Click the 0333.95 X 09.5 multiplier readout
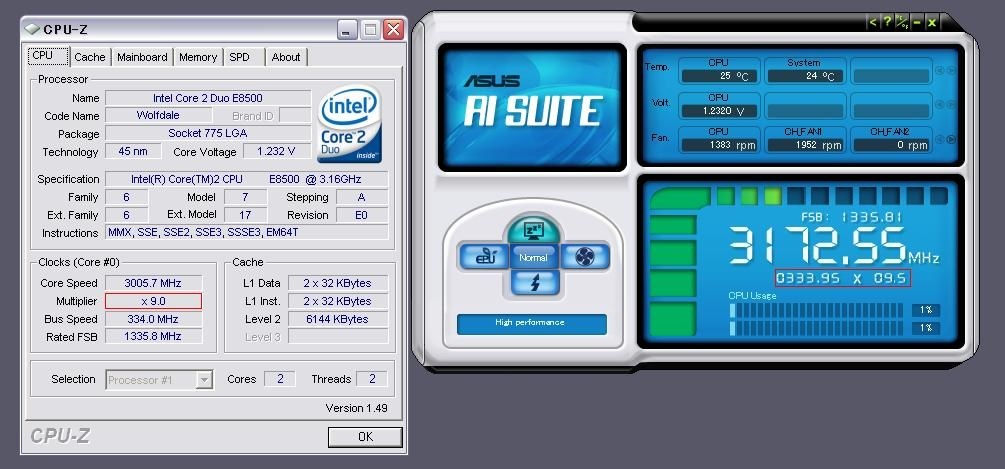The image size is (1005, 469). [842, 278]
